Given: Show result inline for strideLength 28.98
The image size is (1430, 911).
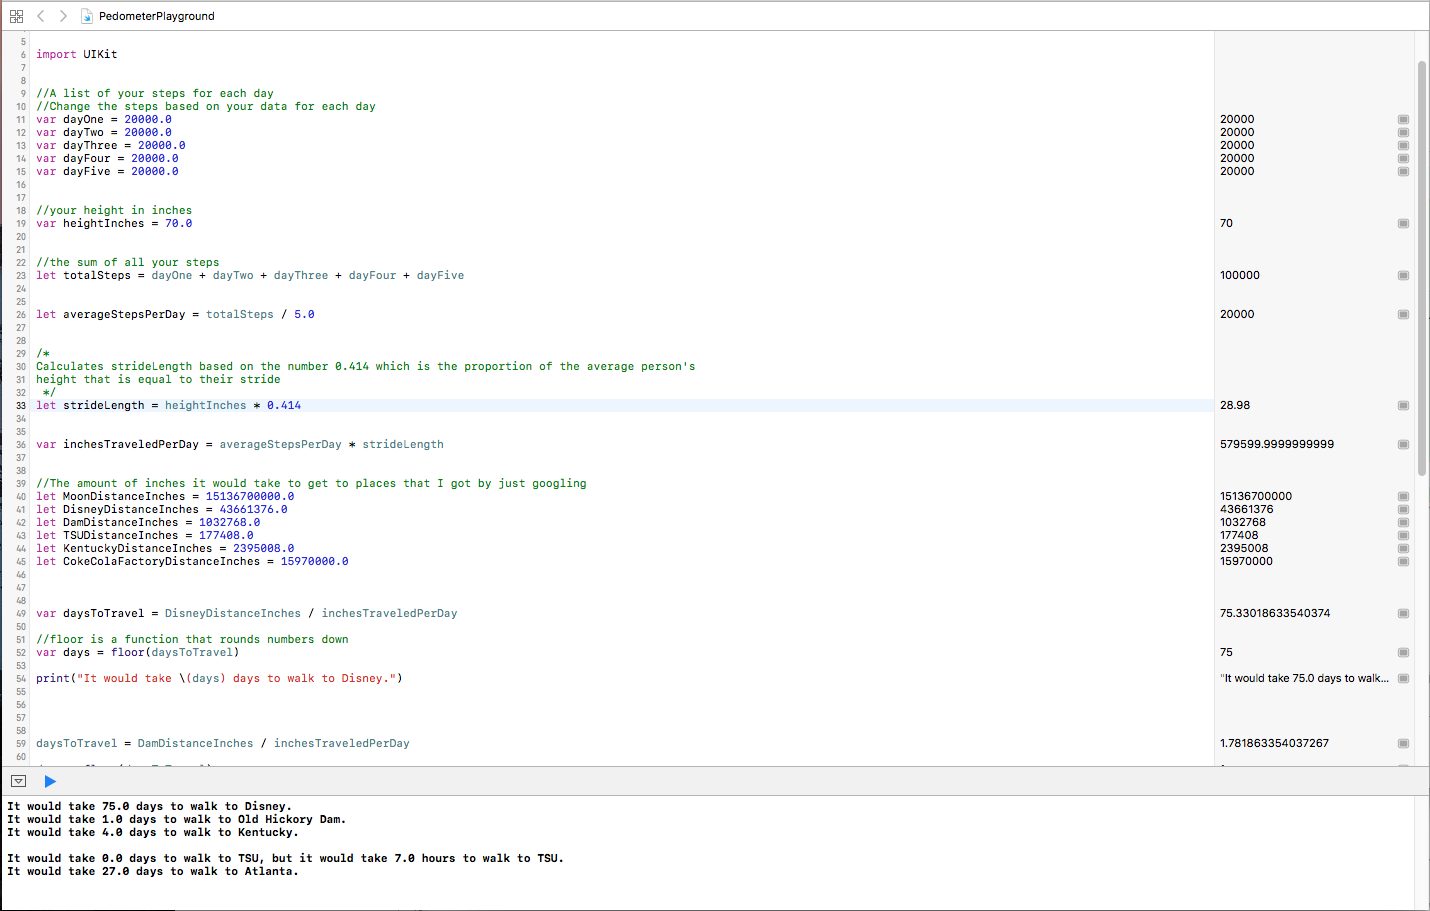Looking at the screenshot, I should tap(1403, 405).
